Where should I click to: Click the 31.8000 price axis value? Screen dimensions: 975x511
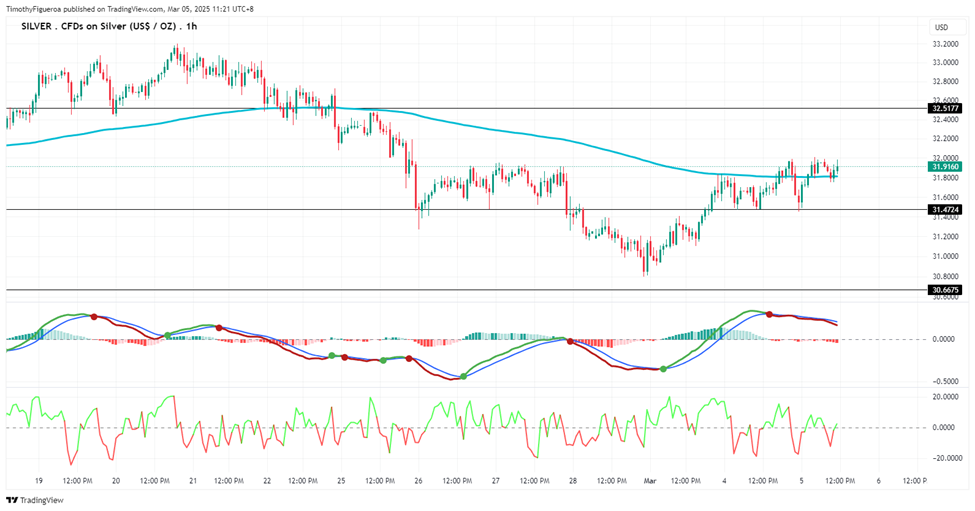point(945,178)
